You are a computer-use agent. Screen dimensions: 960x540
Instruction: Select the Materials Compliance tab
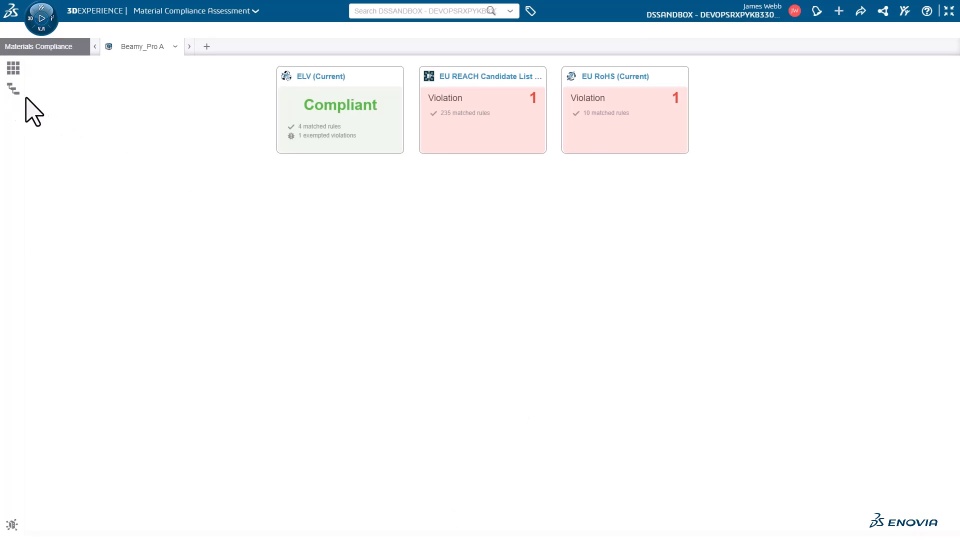[45, 47]
